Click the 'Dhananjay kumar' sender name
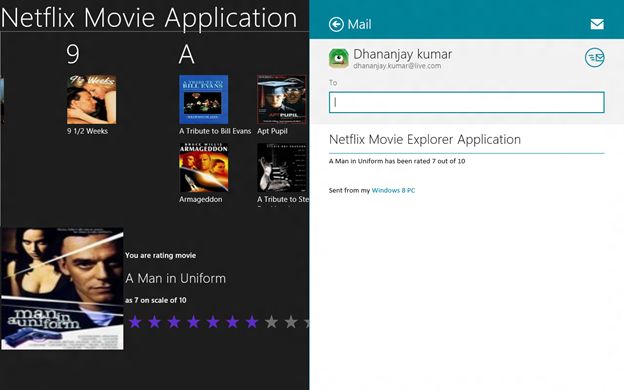 click(x=402, y=54)
